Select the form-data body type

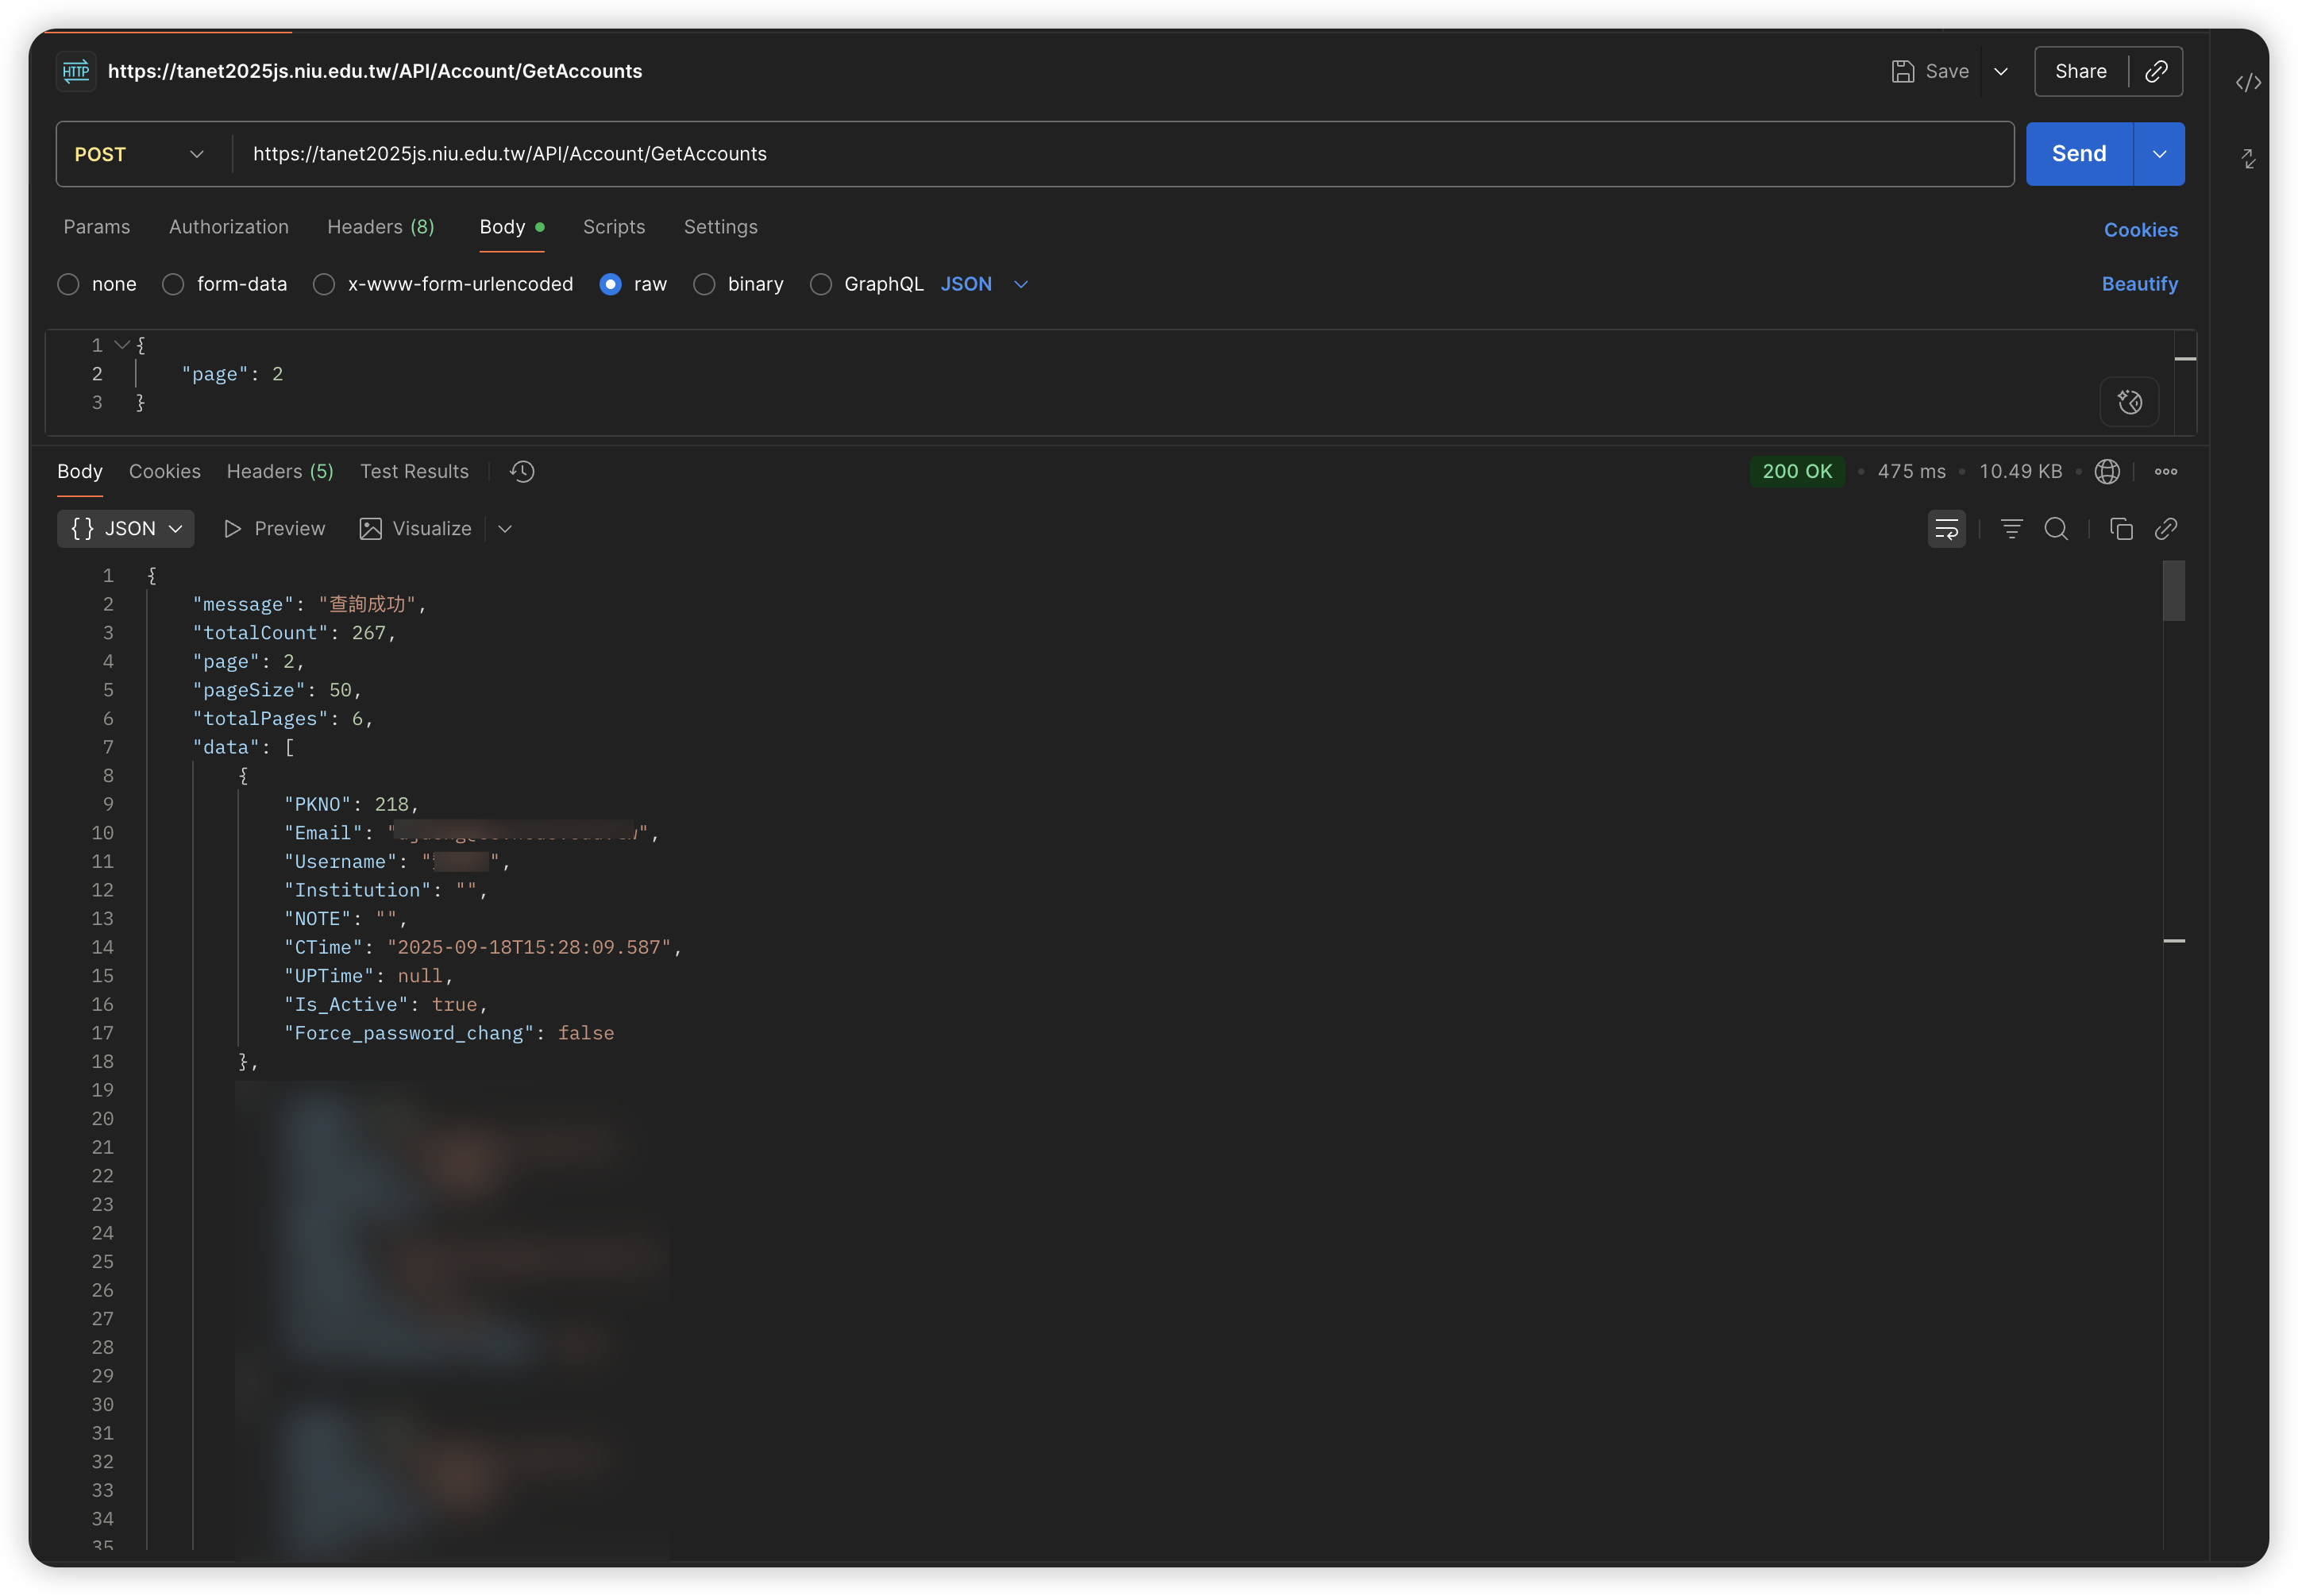(173, 284)
